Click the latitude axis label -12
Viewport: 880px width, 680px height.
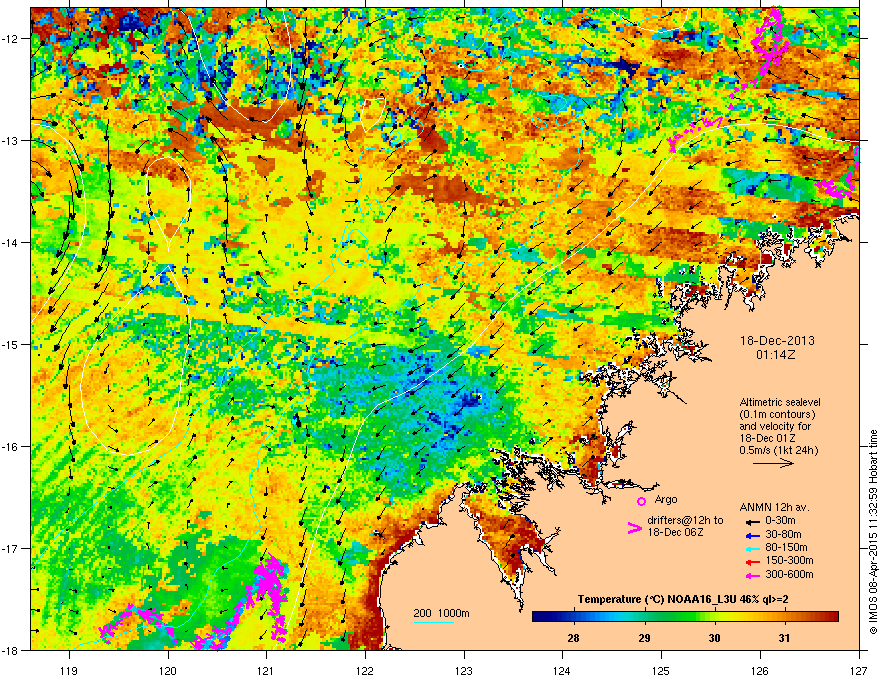[11, 39]
